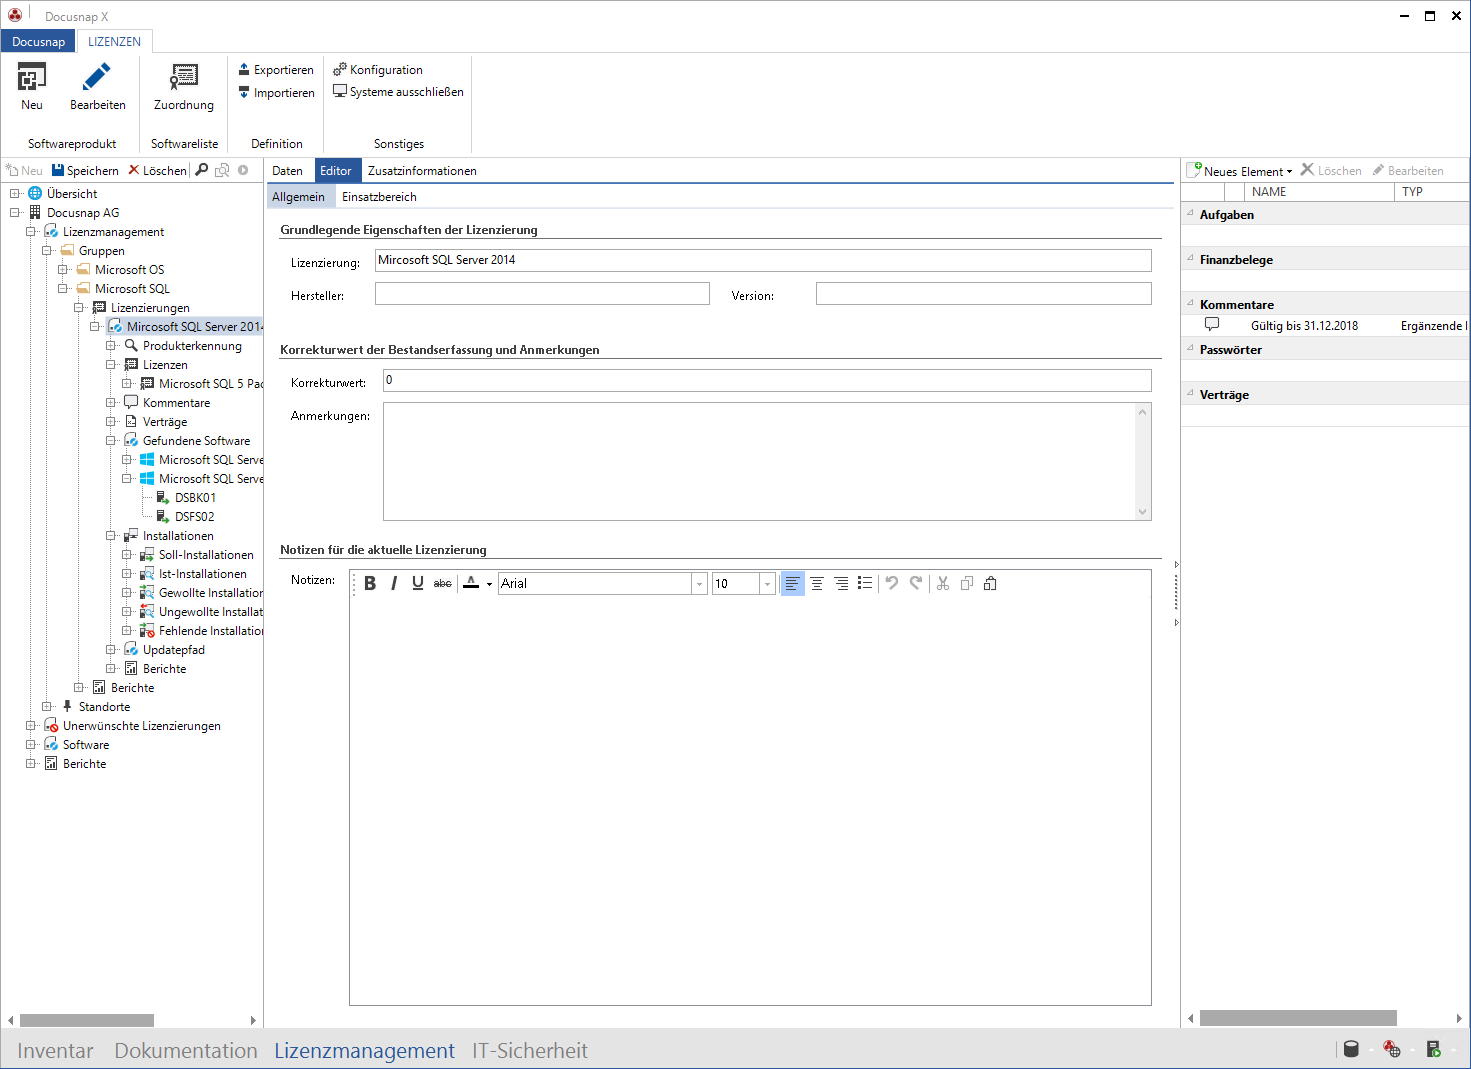
Task: Expand the Standorte tree node
Action: [47, 707]
